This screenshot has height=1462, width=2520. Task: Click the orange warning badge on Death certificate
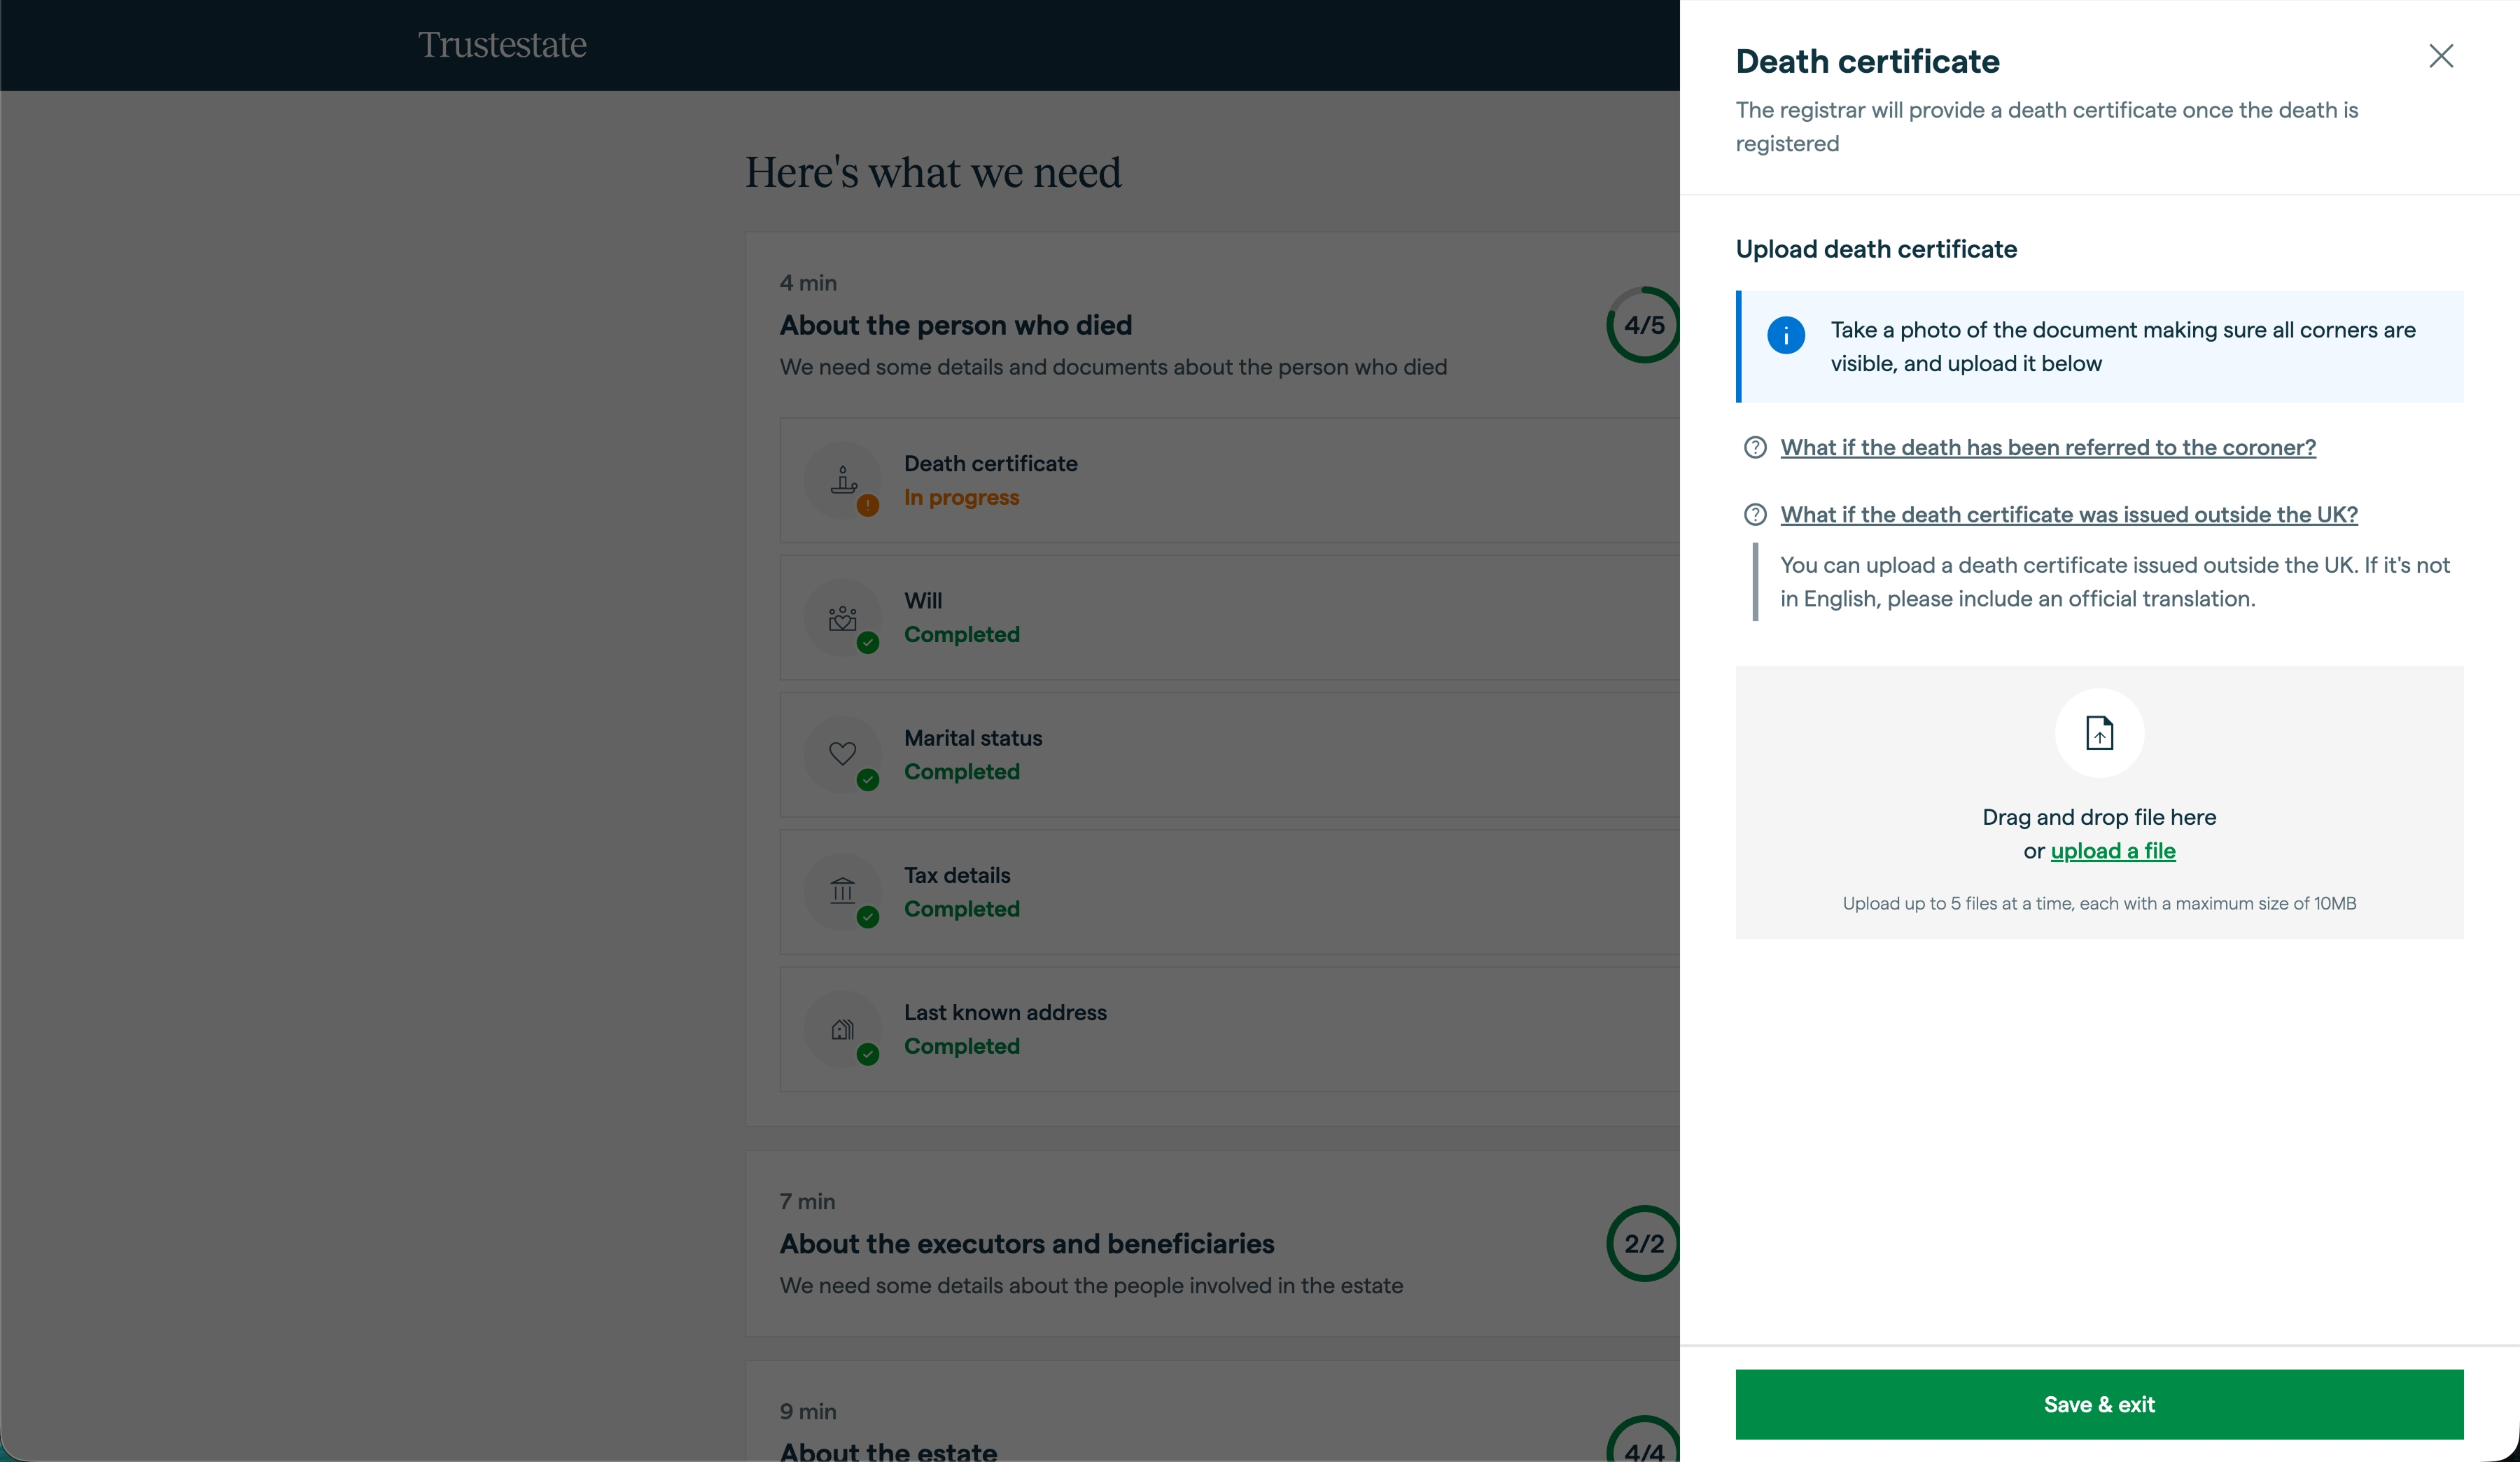click(x=868, y=505)
